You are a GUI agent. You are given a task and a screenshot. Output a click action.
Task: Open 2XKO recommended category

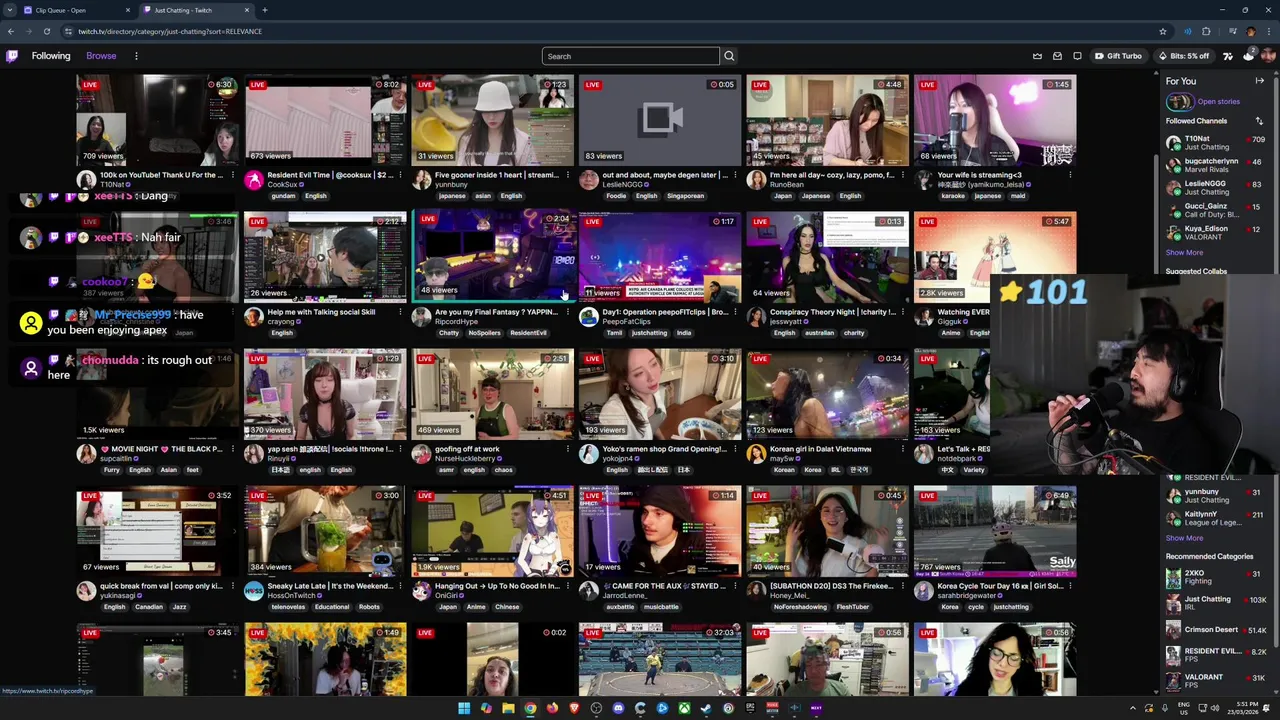pos(1215,577)
